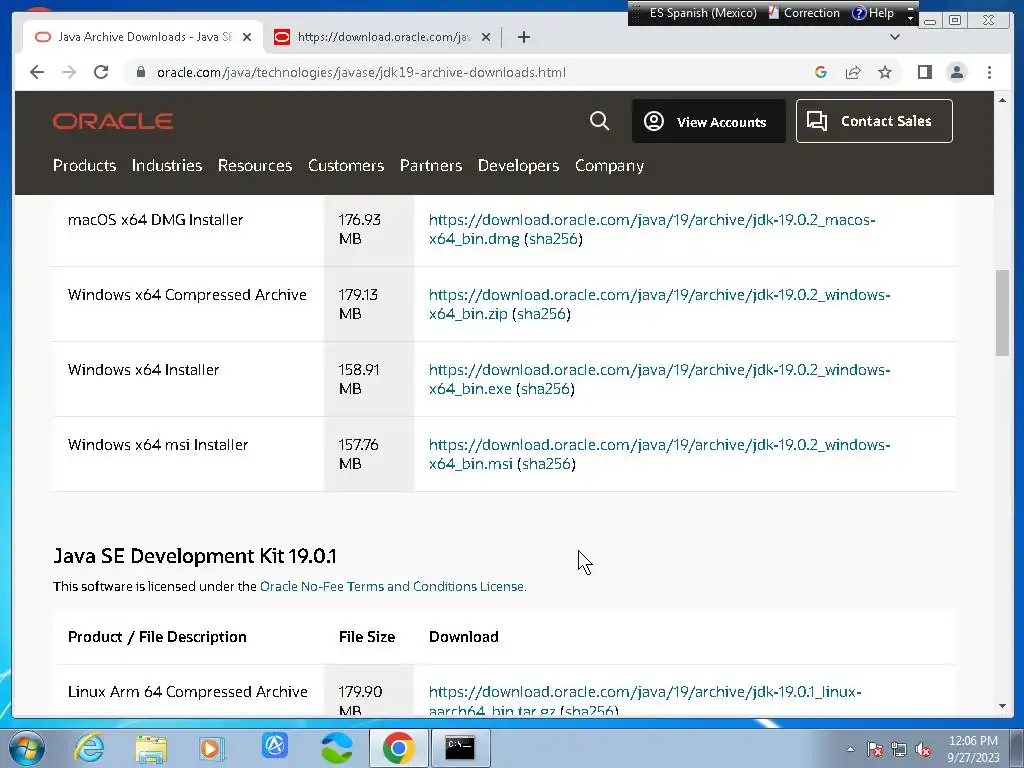Click the Google icon in address bar
The image size is (1024, 768).
[821, 72]
